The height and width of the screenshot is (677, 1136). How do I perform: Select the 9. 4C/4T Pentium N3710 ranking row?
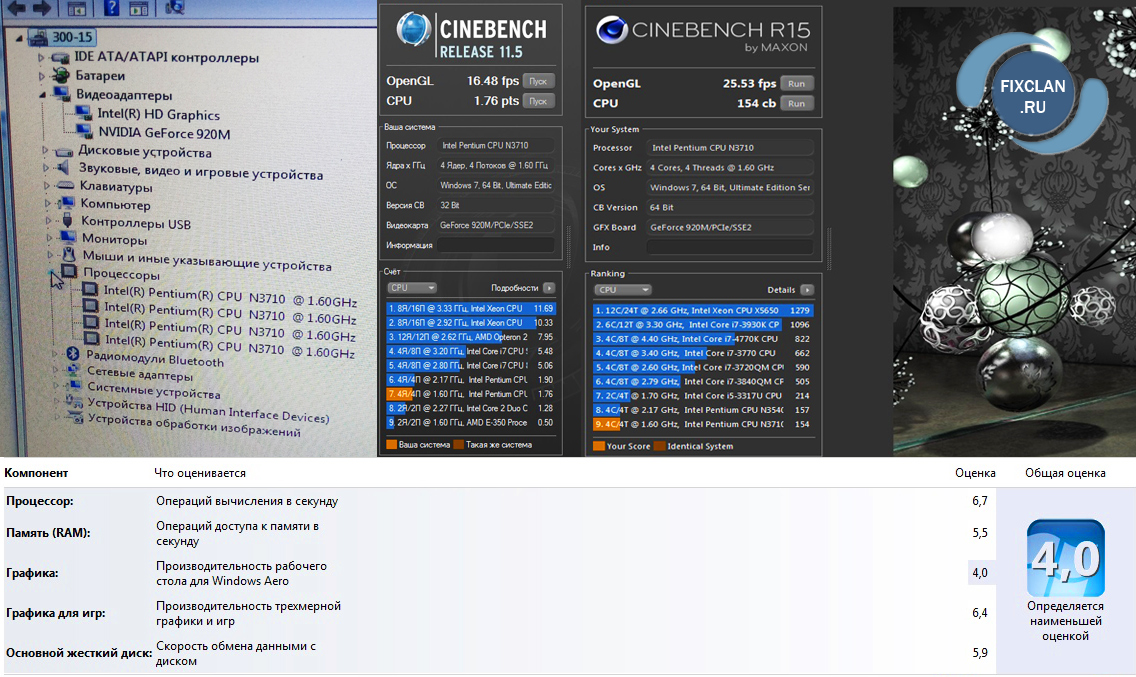click(703, 424)
